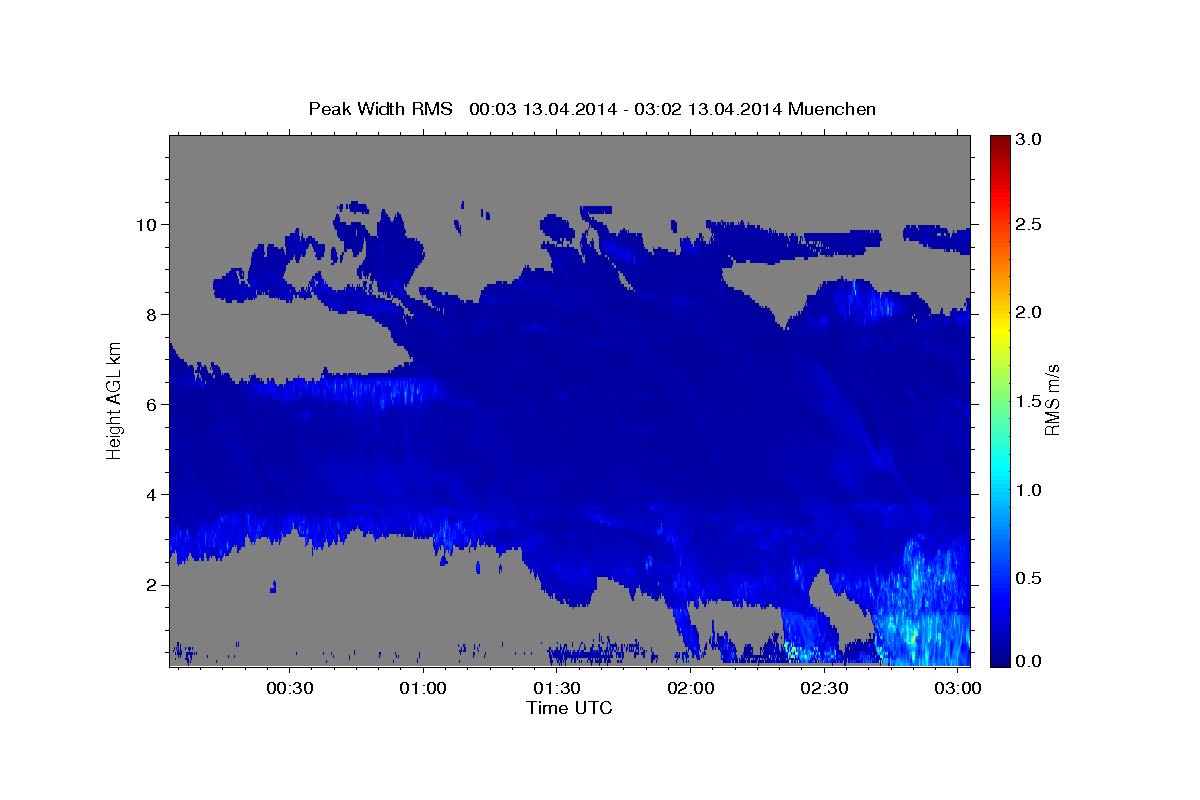
Task: Click the 'Muenchen' station name in title
Action: 832,109
